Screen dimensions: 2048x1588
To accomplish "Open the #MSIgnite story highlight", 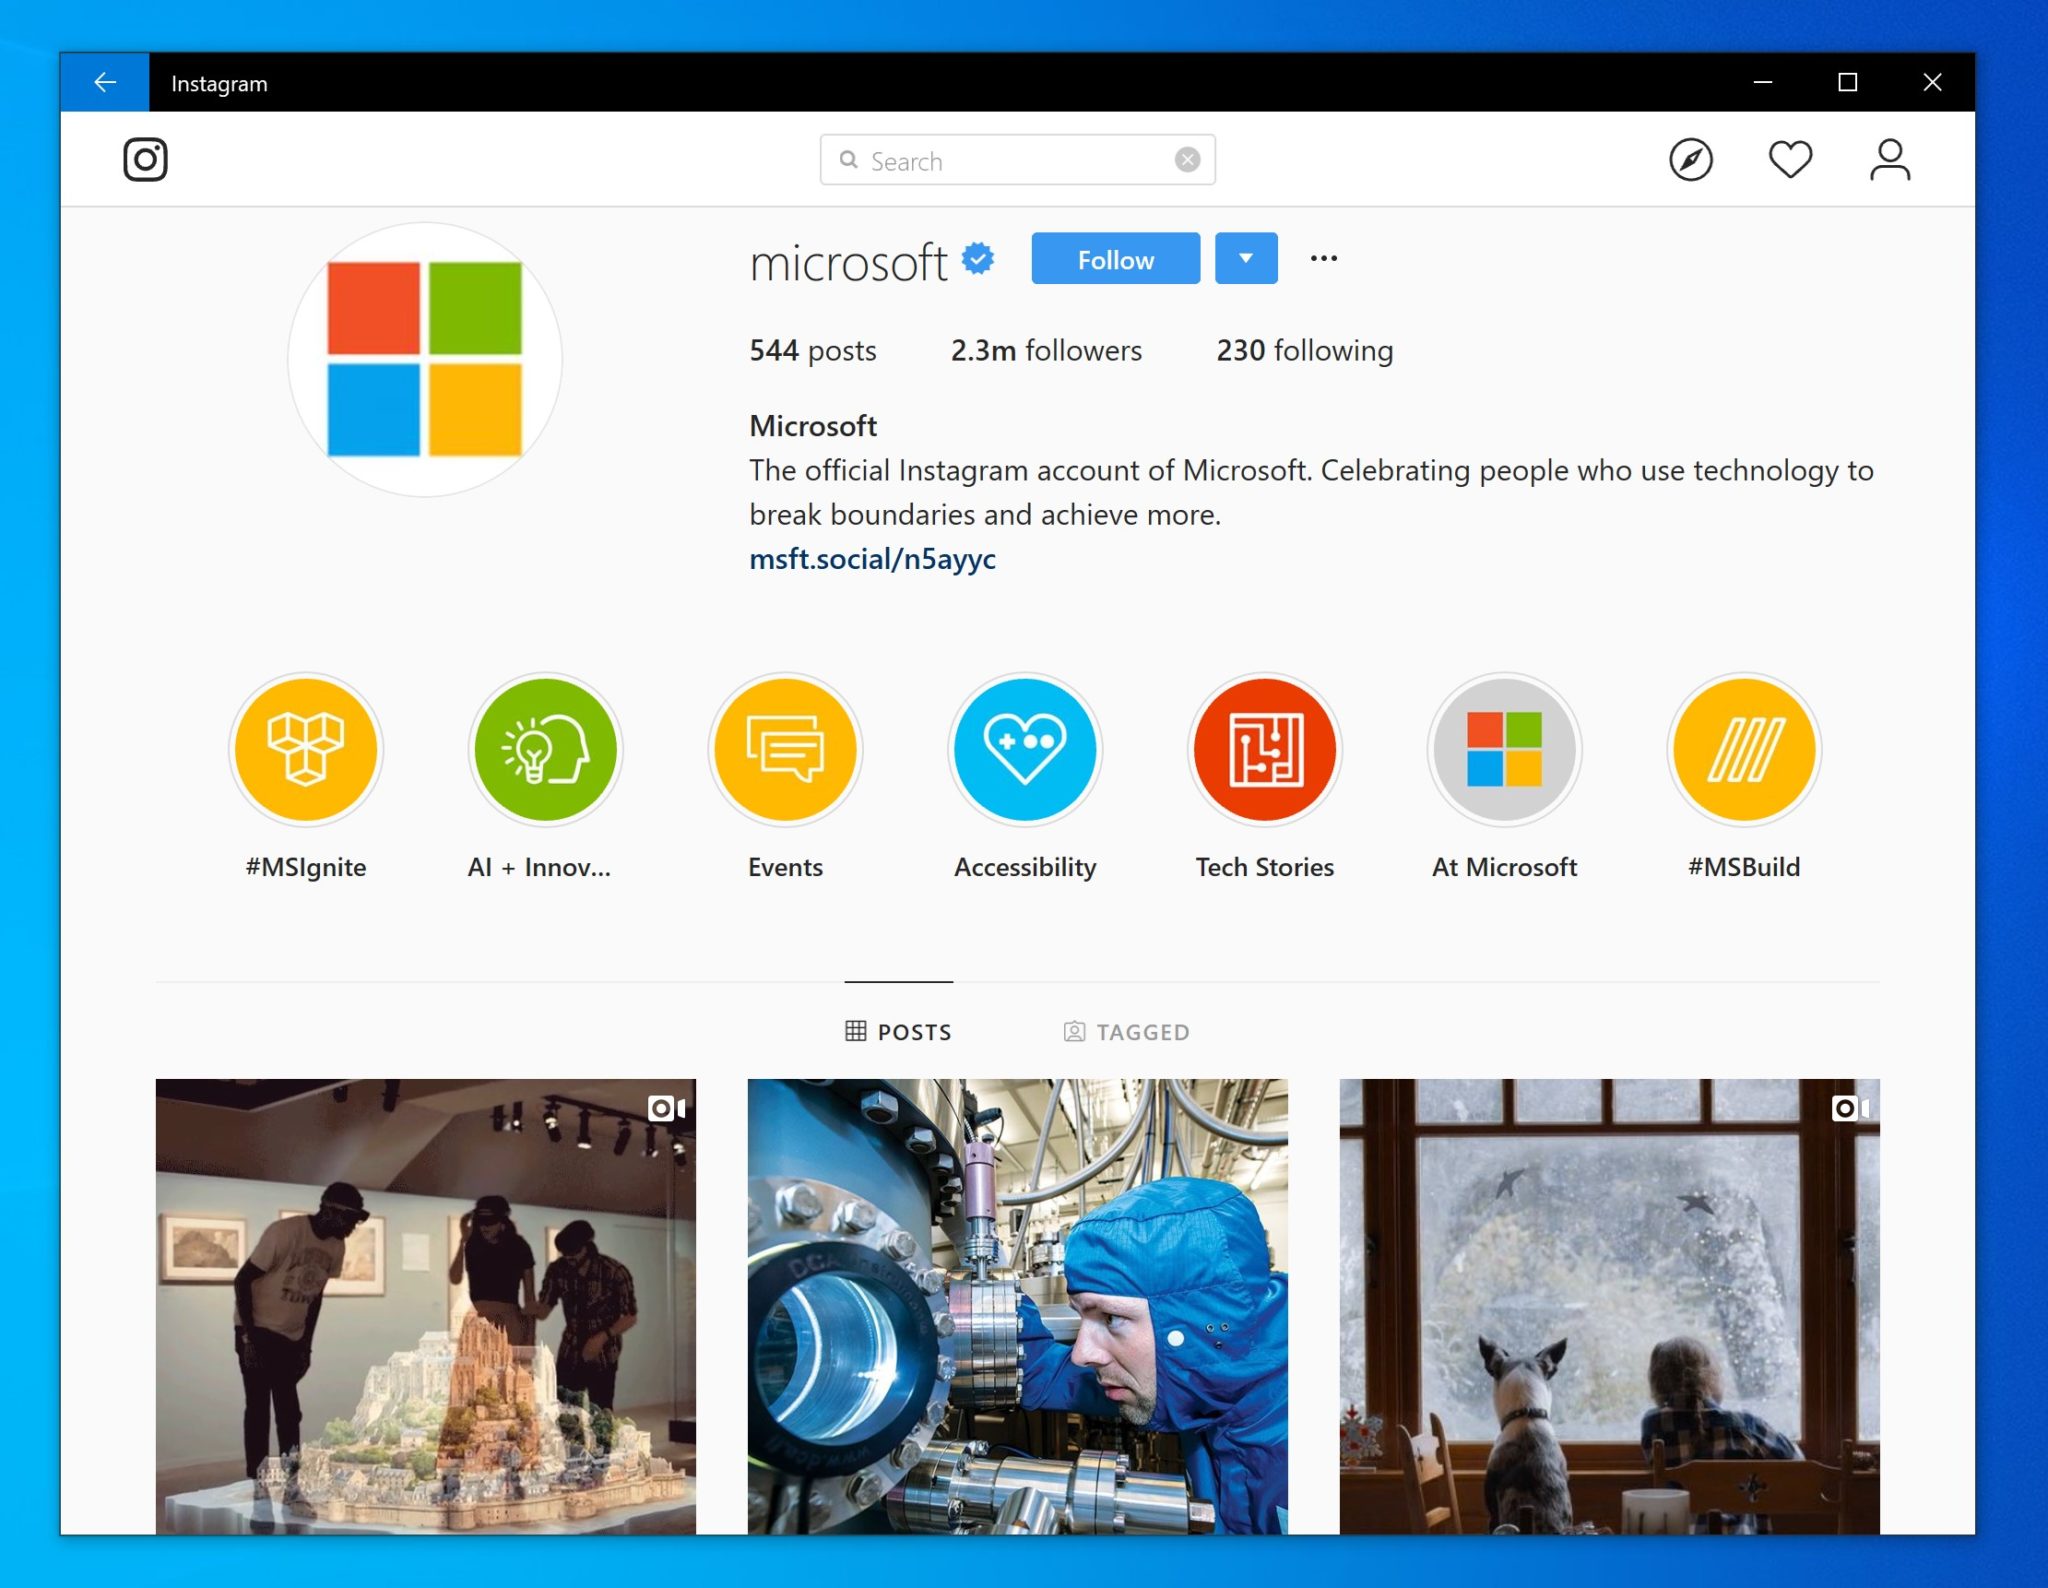I will (306, 749).
